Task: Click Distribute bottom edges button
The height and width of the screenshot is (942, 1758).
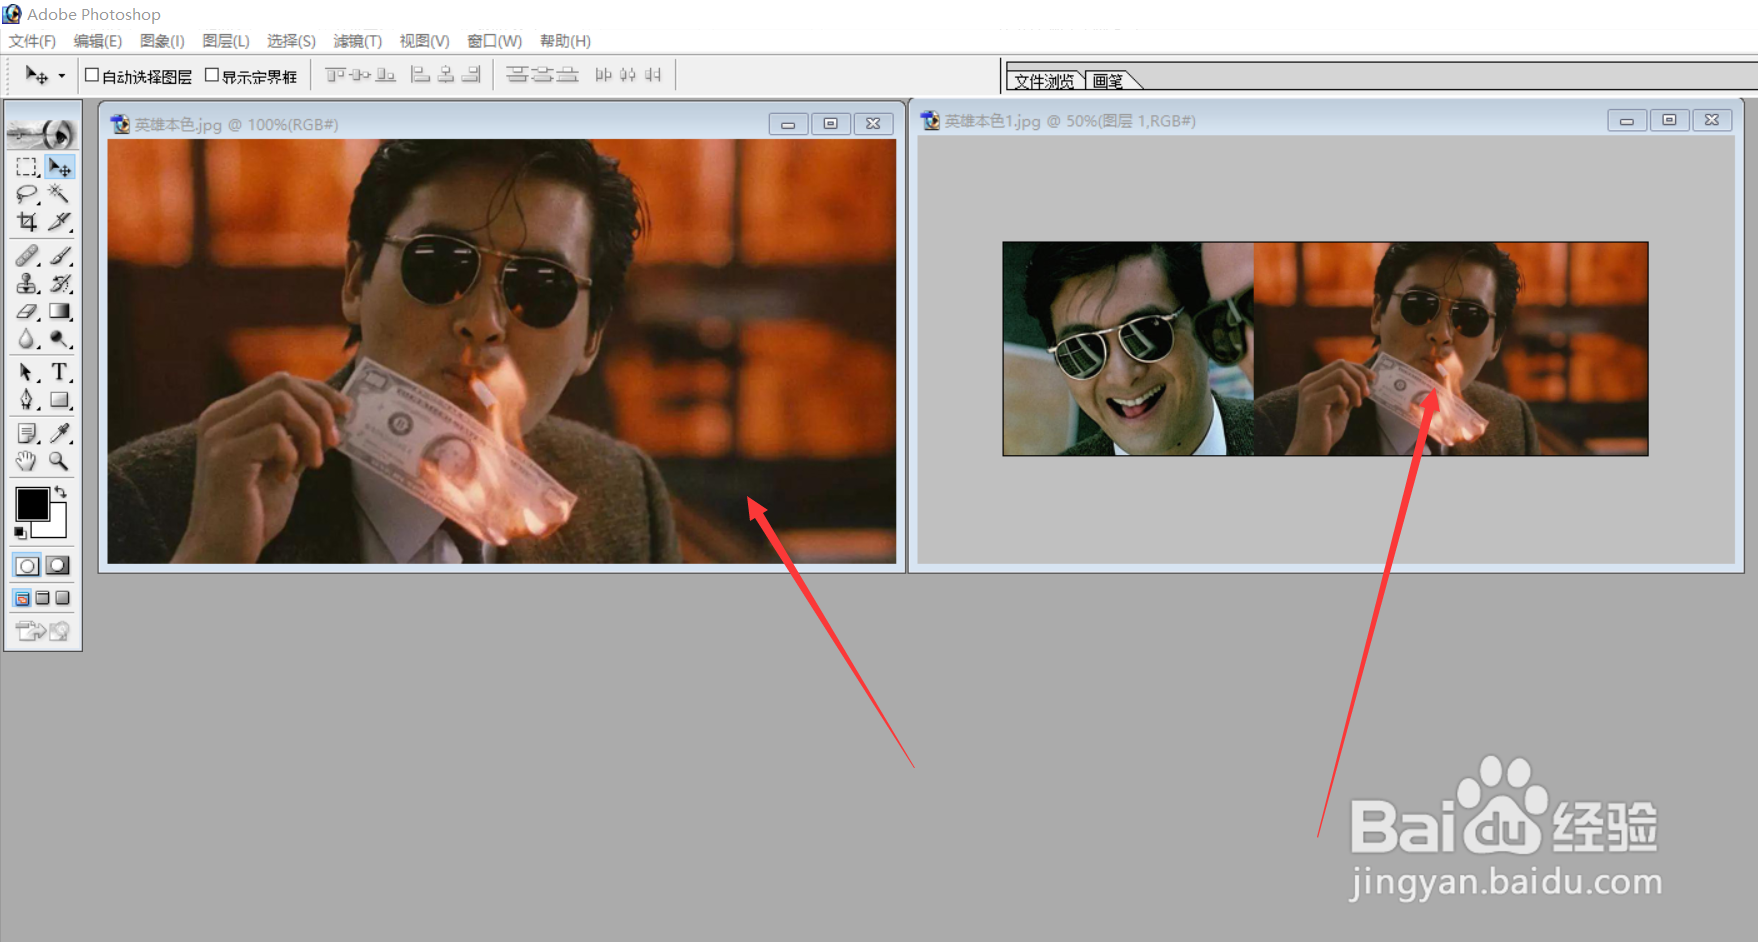Action: click(x=567, y=75)
